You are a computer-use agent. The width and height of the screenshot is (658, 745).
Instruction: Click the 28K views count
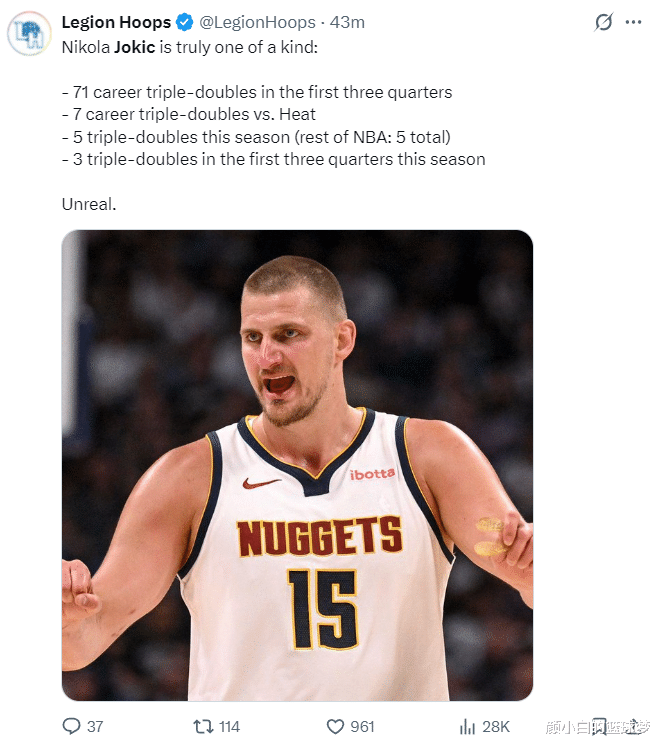pos(497,726)
